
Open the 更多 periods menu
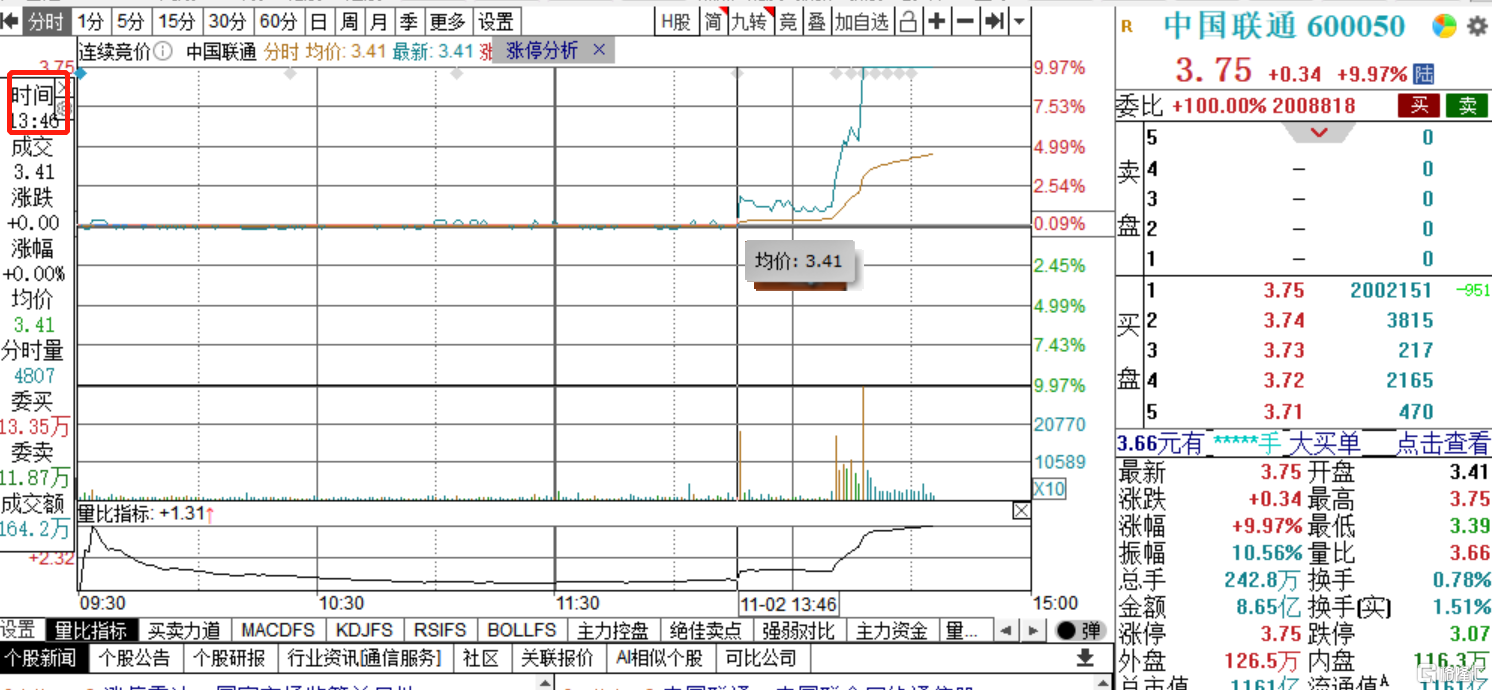[447, 21]
